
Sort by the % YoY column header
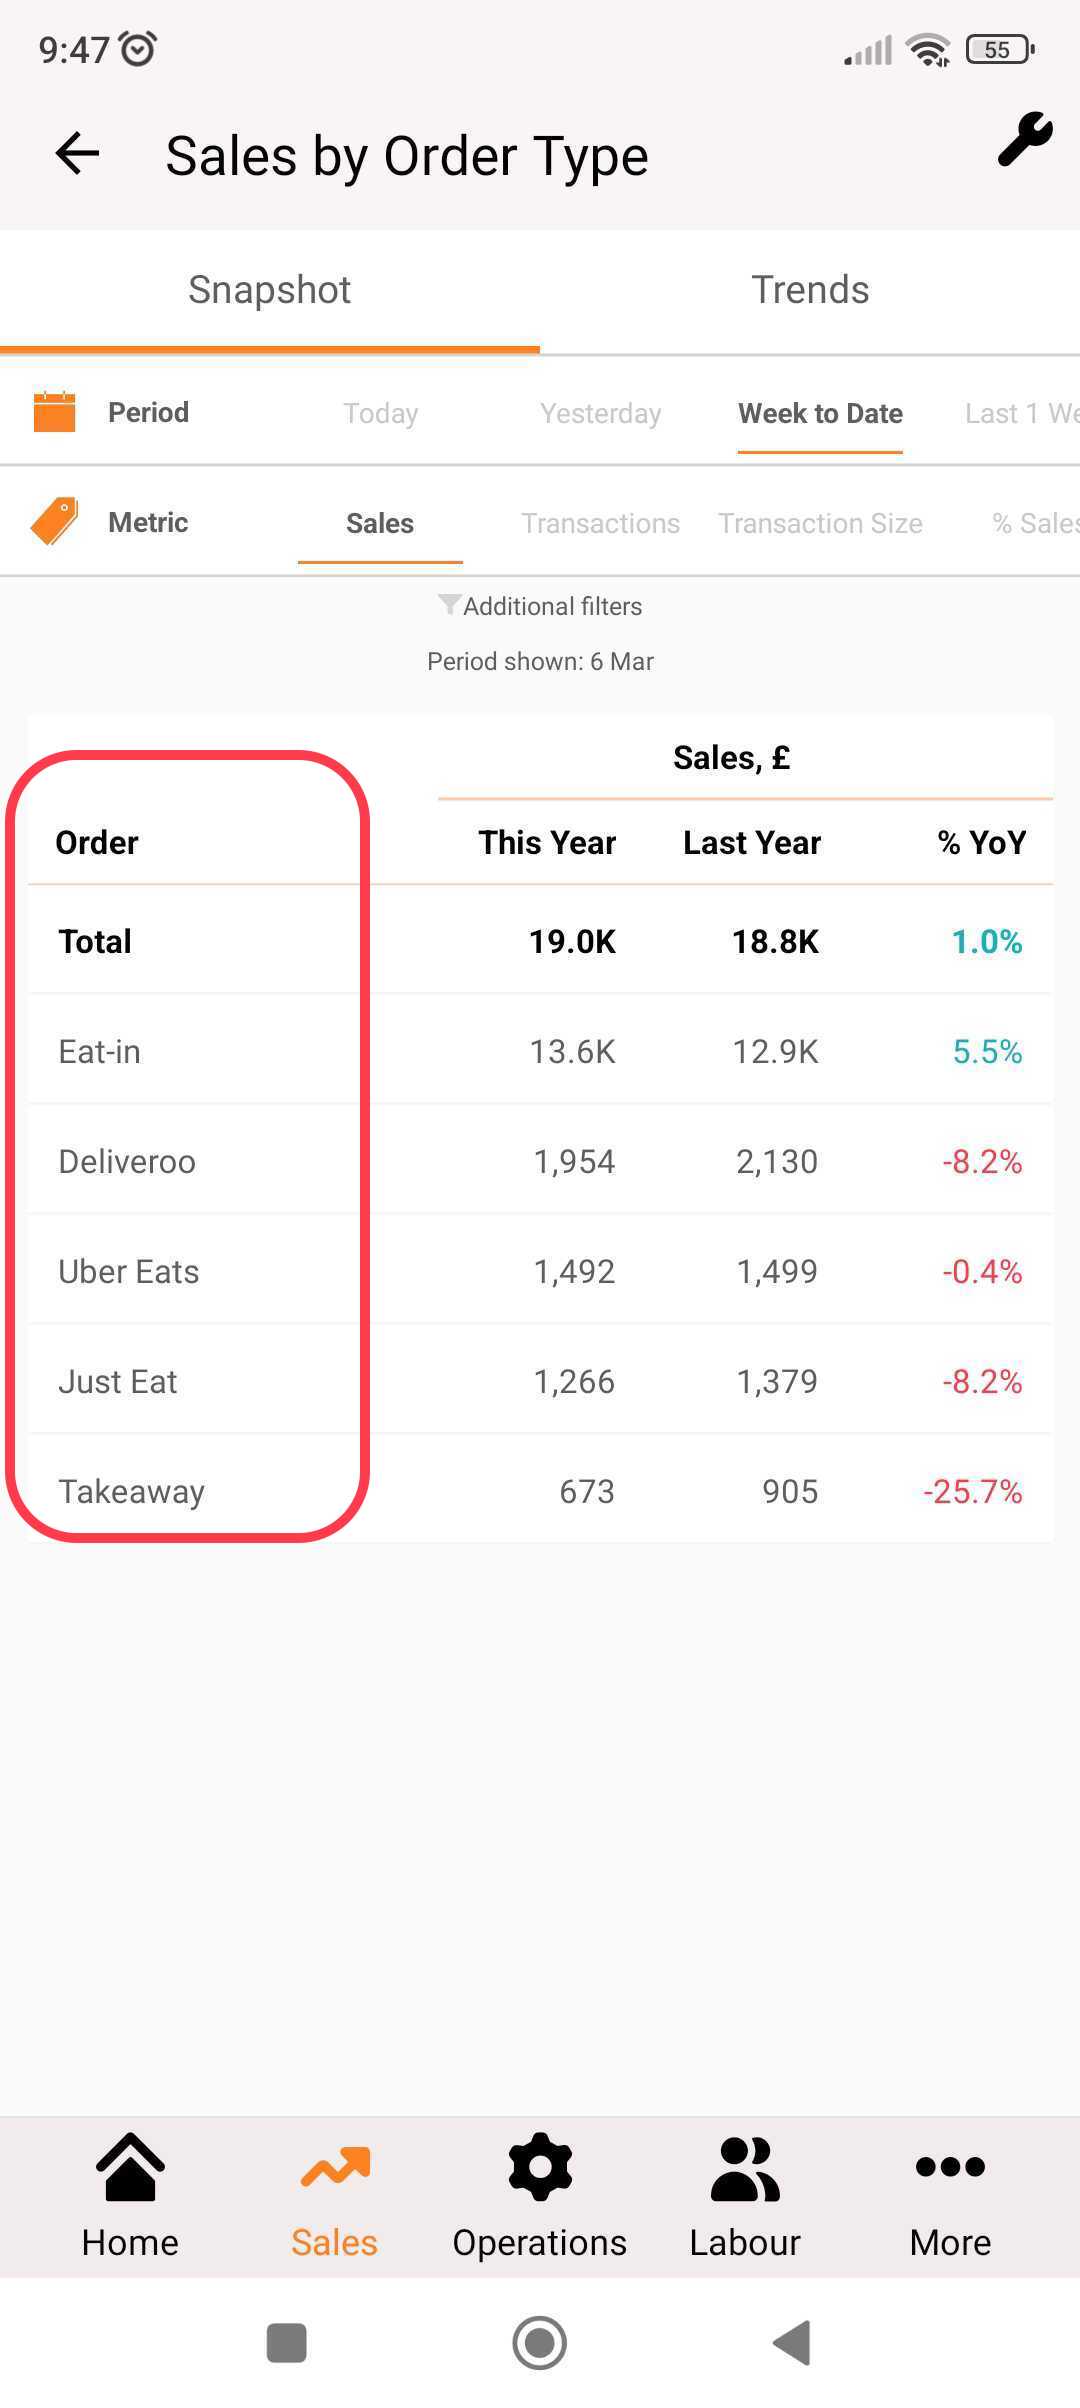click(x=982, y=842)
